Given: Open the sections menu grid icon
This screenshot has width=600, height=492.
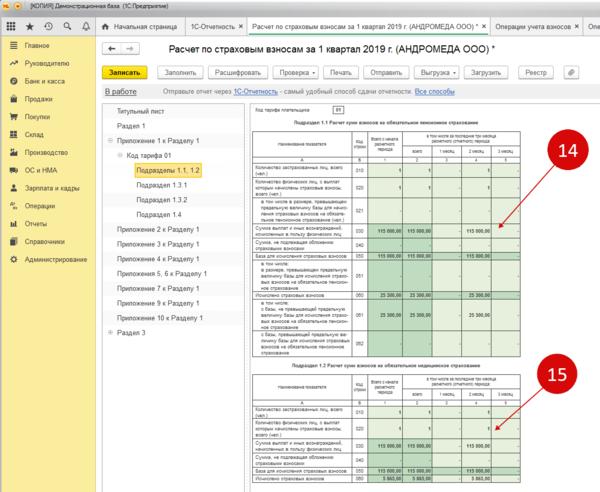Looking at the screenshot, I should click(11, 26).
